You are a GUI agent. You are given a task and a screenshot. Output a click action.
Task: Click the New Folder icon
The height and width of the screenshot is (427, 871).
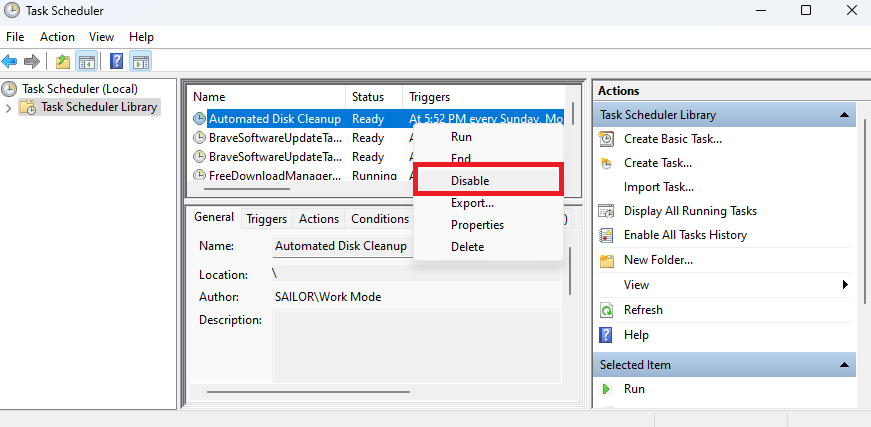[x=607, y=260]
